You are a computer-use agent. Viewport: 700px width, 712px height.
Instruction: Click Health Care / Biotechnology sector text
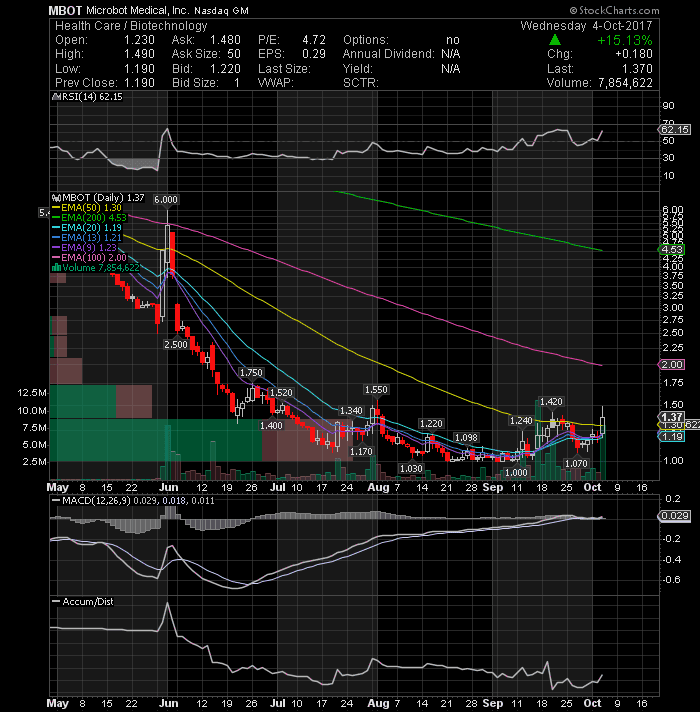(x=131, y=26)
